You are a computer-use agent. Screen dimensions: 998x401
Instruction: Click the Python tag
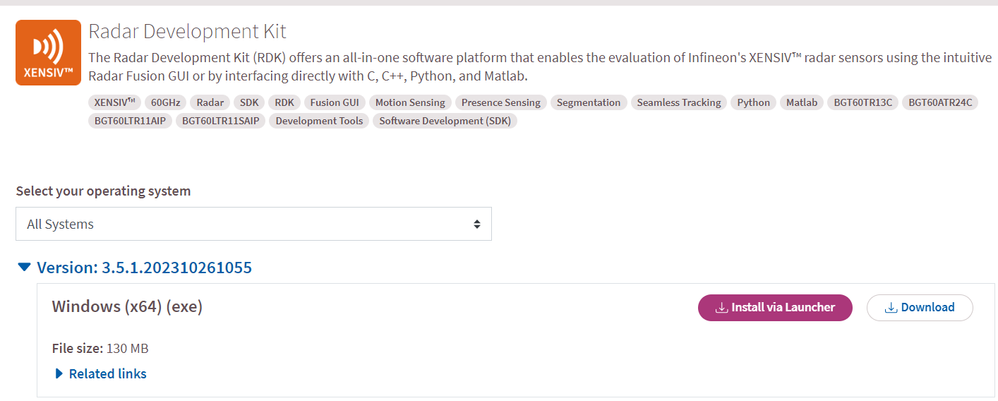click(x=753, y=102)
